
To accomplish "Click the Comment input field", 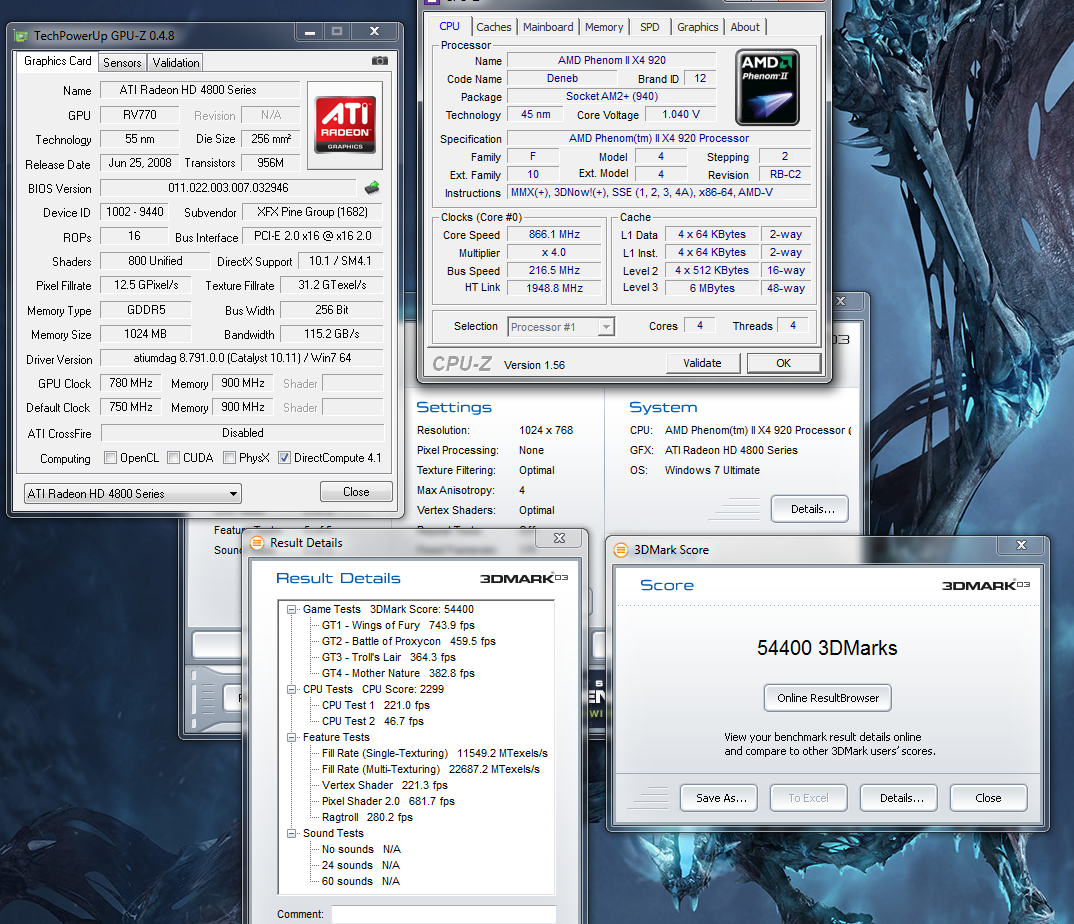I will tap(444, 914).
